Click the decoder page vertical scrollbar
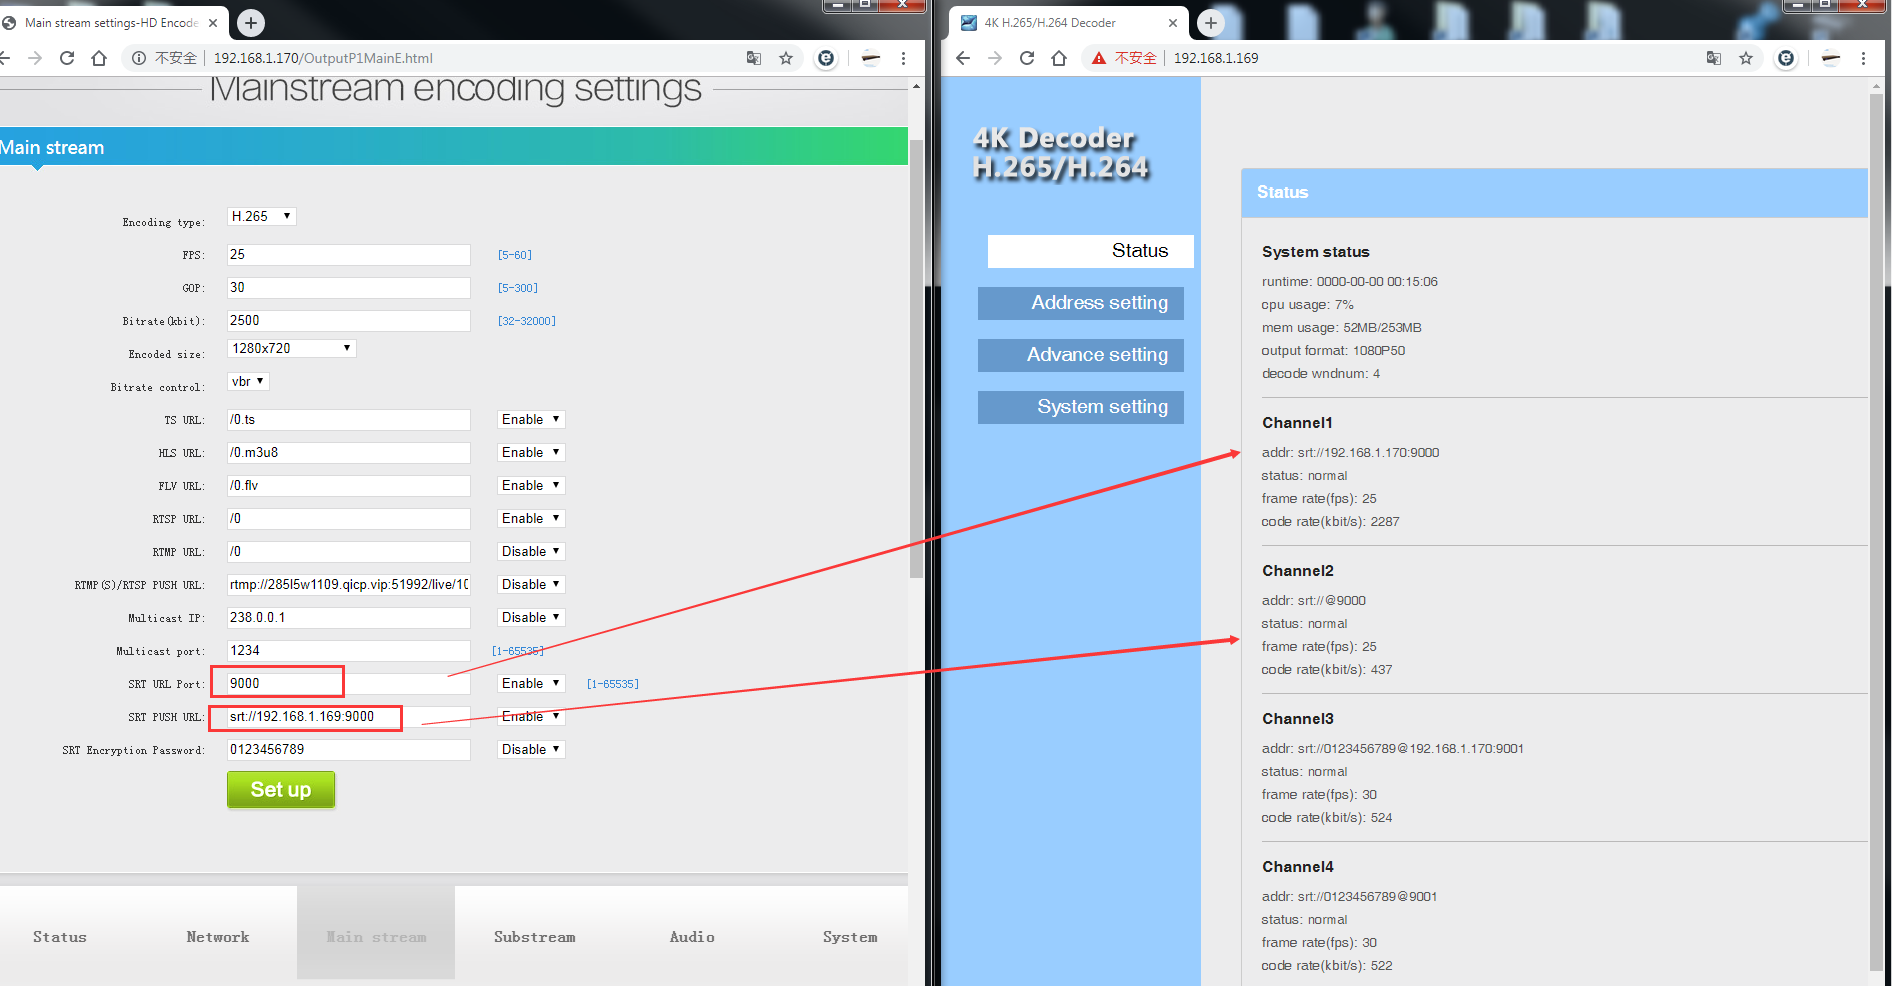The height and width of the screenshot is (986, 1892). 1876,530
